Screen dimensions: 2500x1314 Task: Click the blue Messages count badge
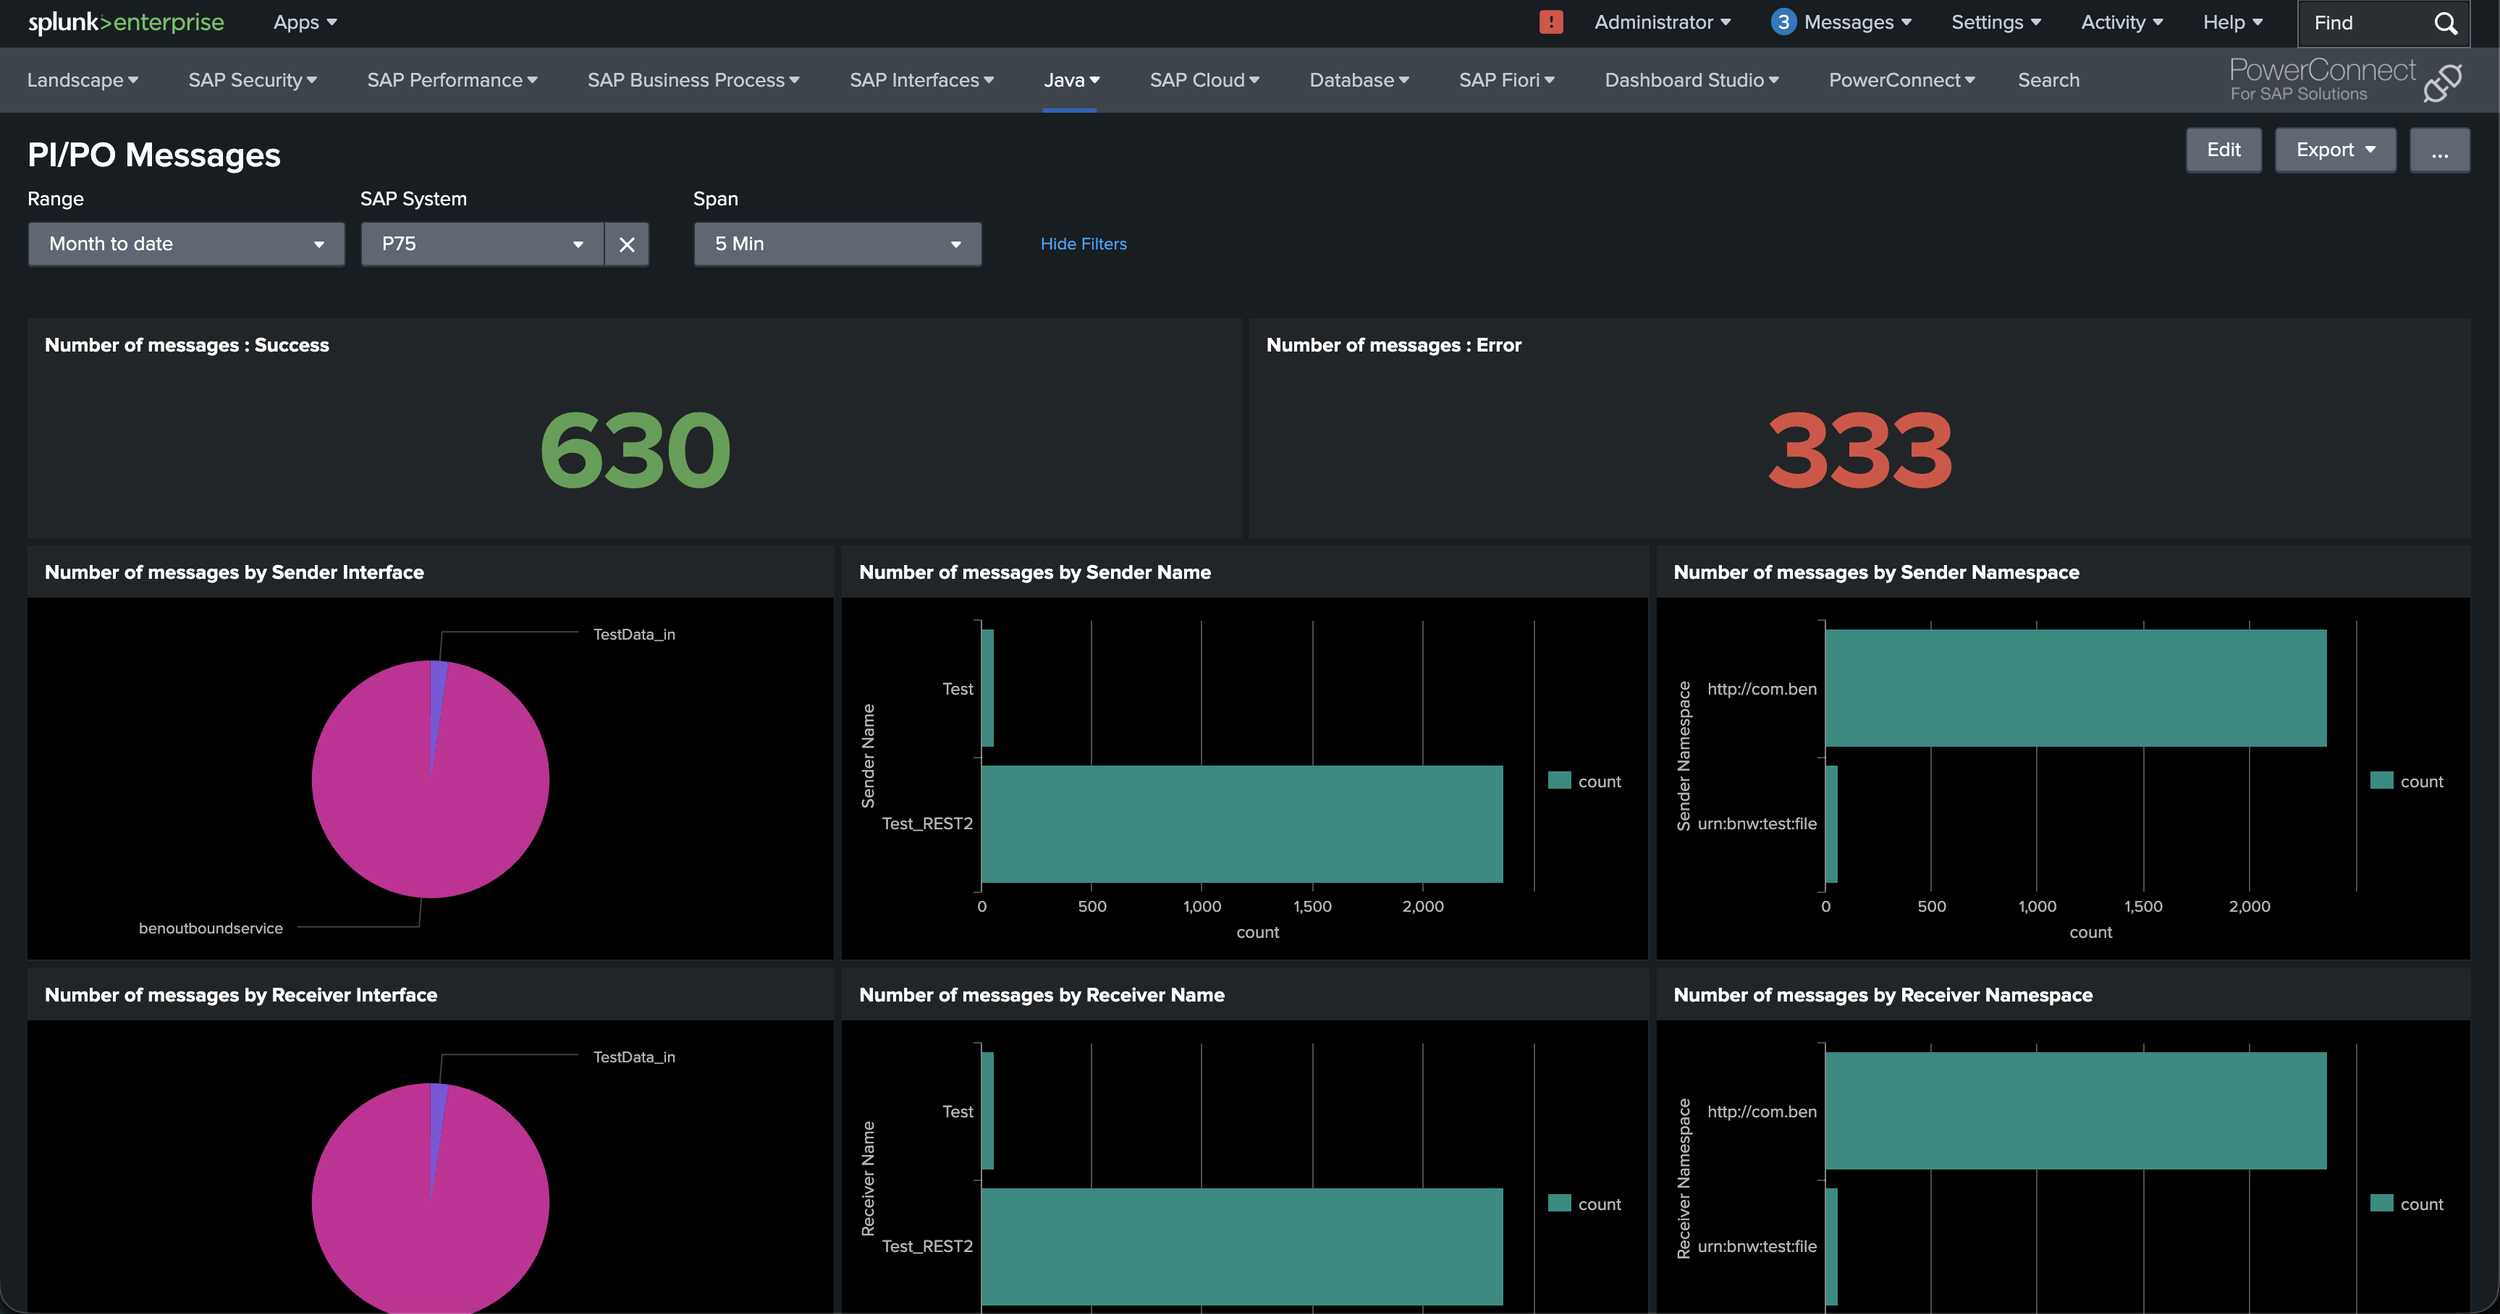tap(1783, 22)
